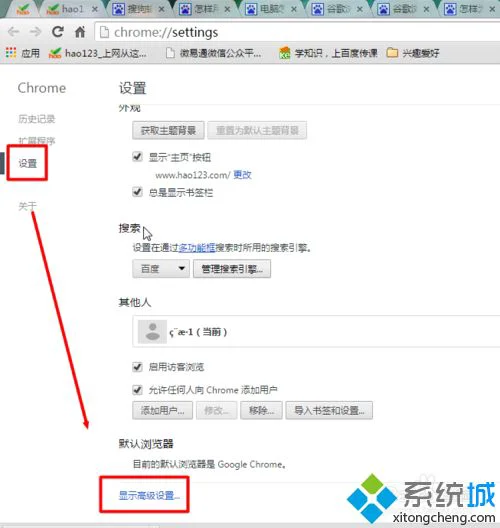The height and width of the screenshot is (528, 500).
Task: Open 历史记录 in the sidebar
Action: click(x=37, y=119)
